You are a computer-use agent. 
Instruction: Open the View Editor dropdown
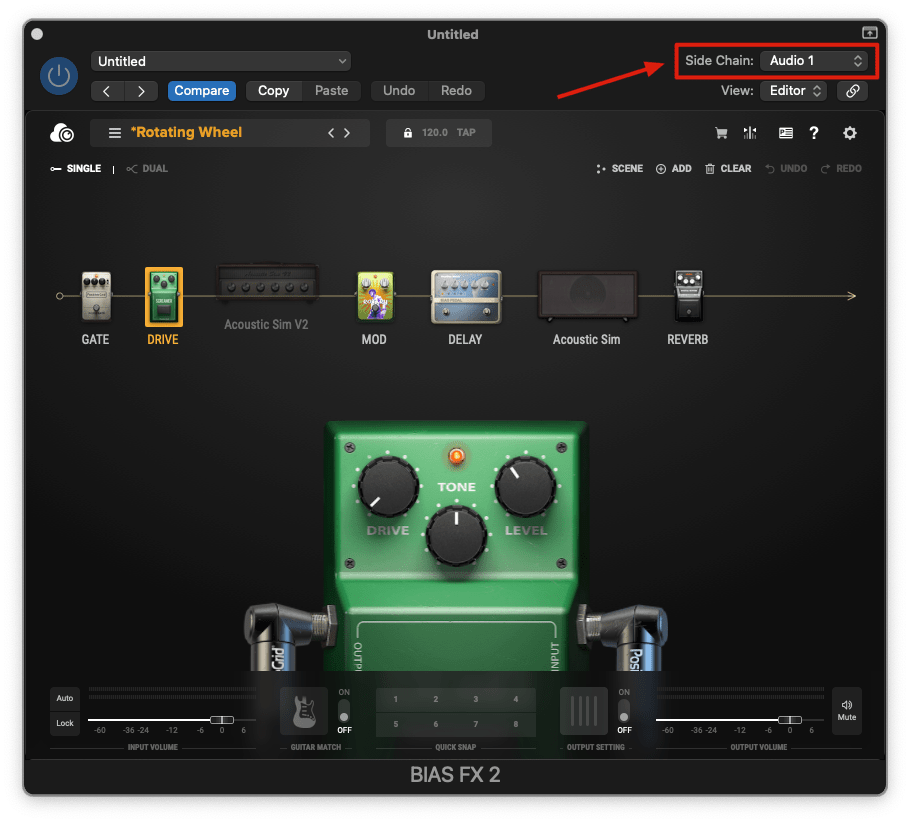793,90
